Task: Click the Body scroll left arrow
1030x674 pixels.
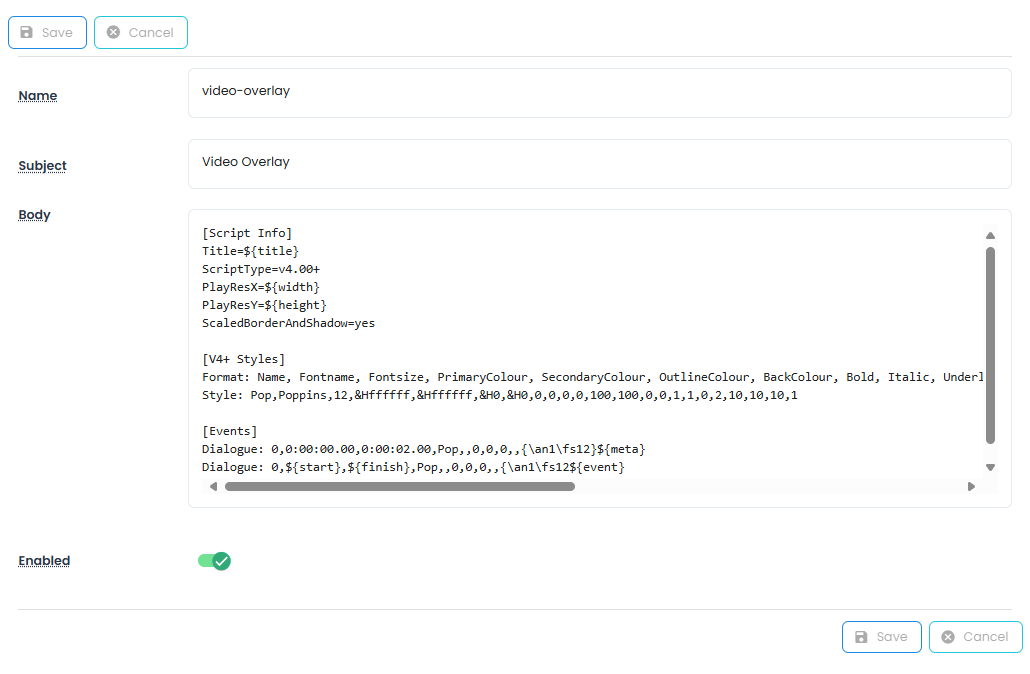Action: pos(212,487)
